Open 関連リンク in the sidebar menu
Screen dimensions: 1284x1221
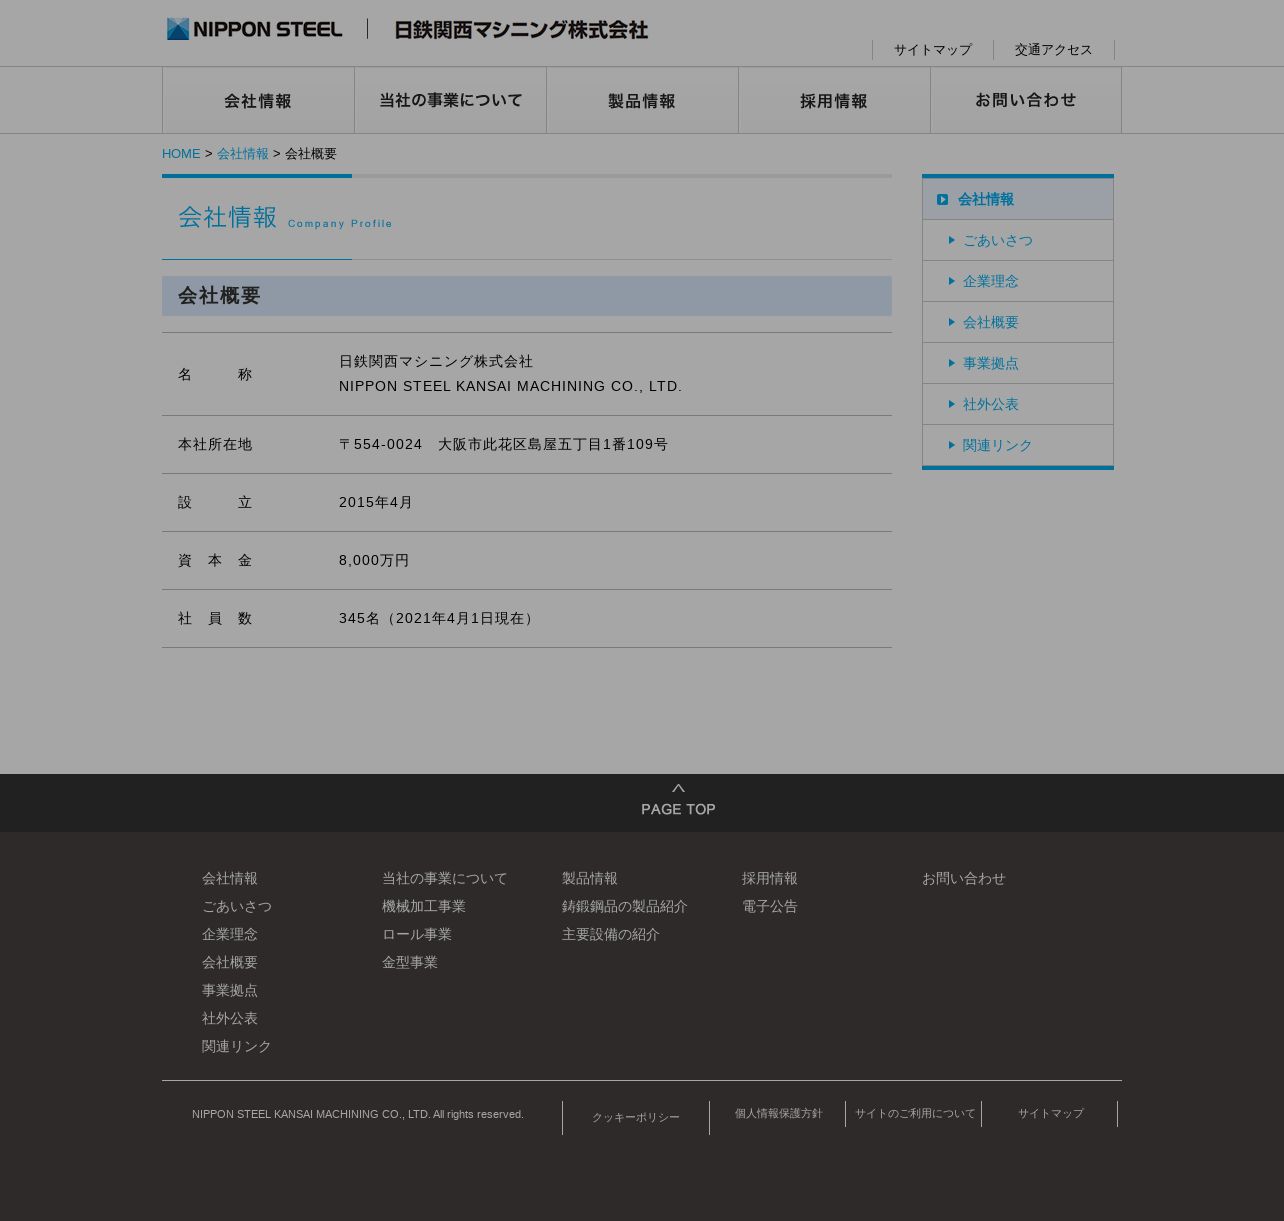[x=1018, y=445]
